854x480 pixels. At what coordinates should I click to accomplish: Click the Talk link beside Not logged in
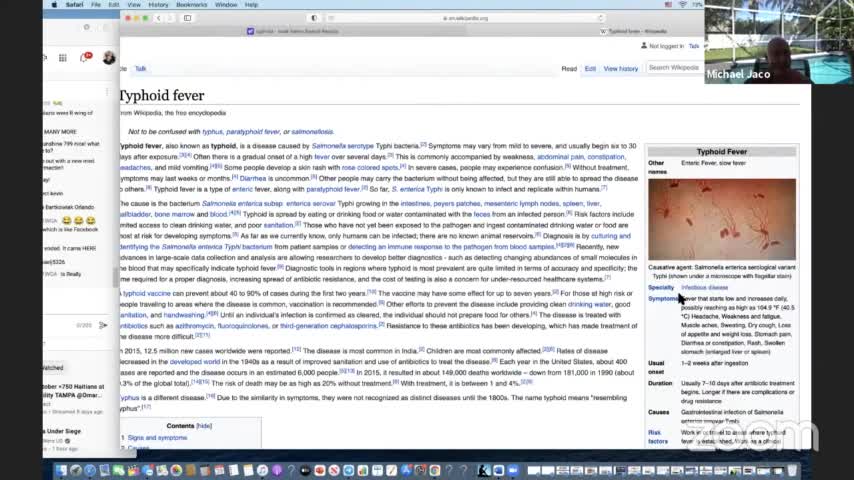coord(693,46)
